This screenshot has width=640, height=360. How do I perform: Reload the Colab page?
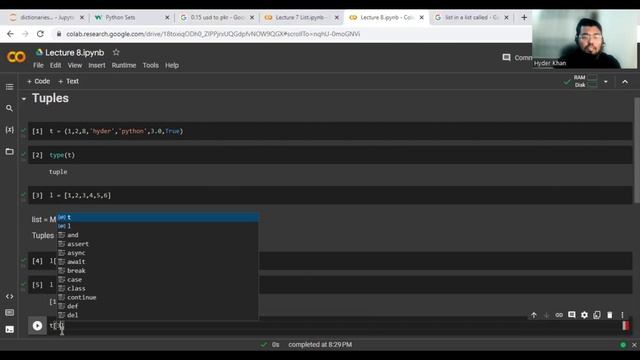coord(40,34)
